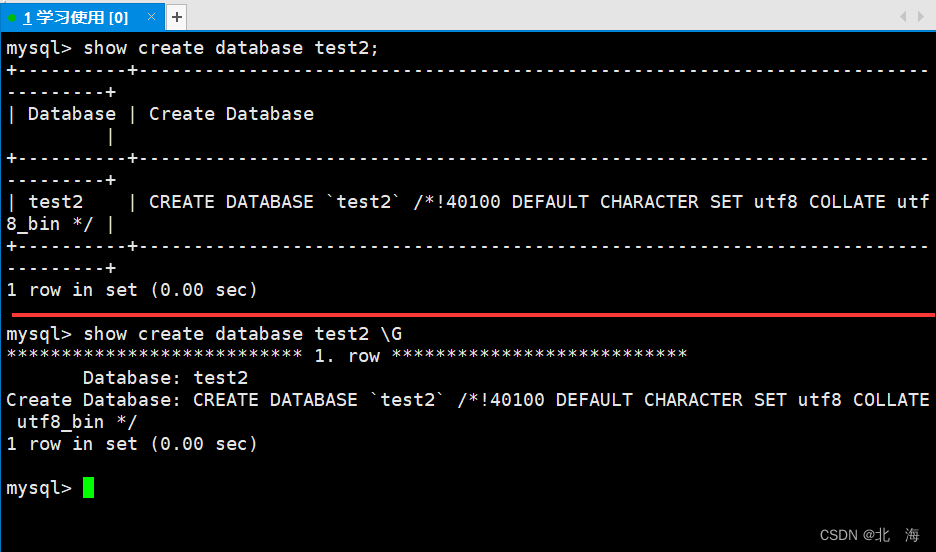
Task: Click the CSDN @北海 watermark
Action: 870,535
